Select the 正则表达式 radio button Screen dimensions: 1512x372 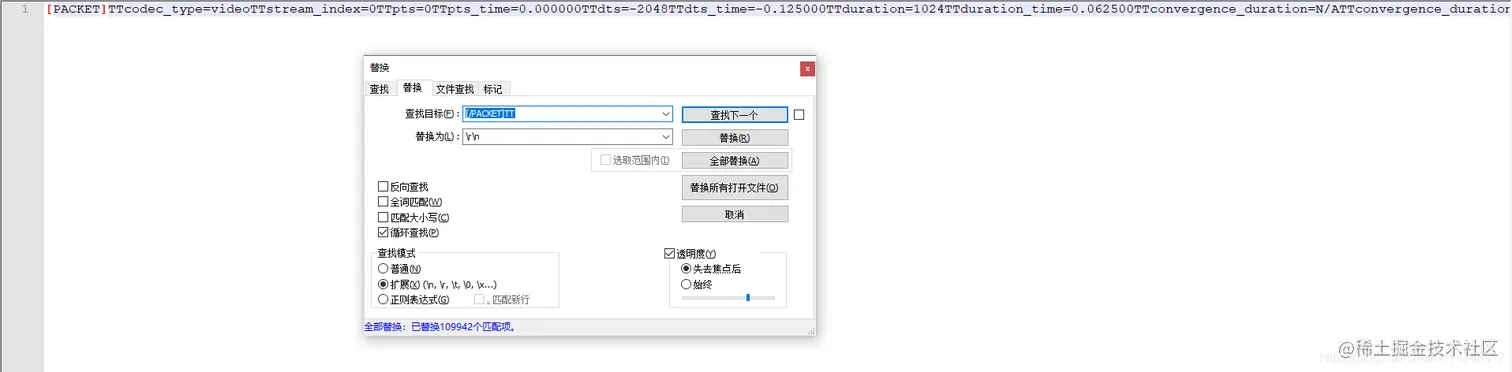point(383,299)
